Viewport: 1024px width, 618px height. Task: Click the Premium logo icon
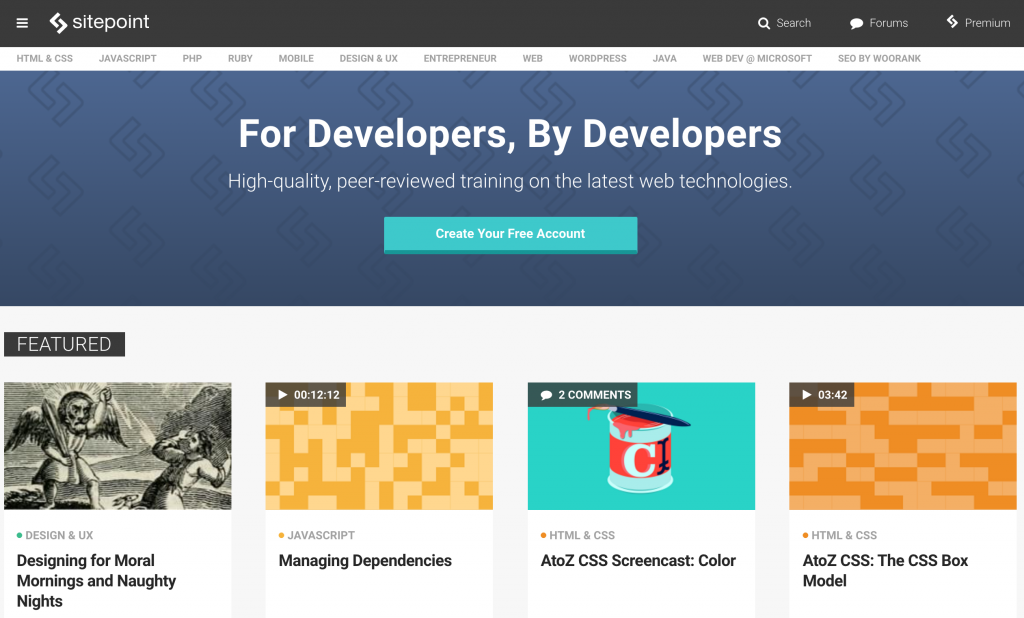[x=952, y=22]
